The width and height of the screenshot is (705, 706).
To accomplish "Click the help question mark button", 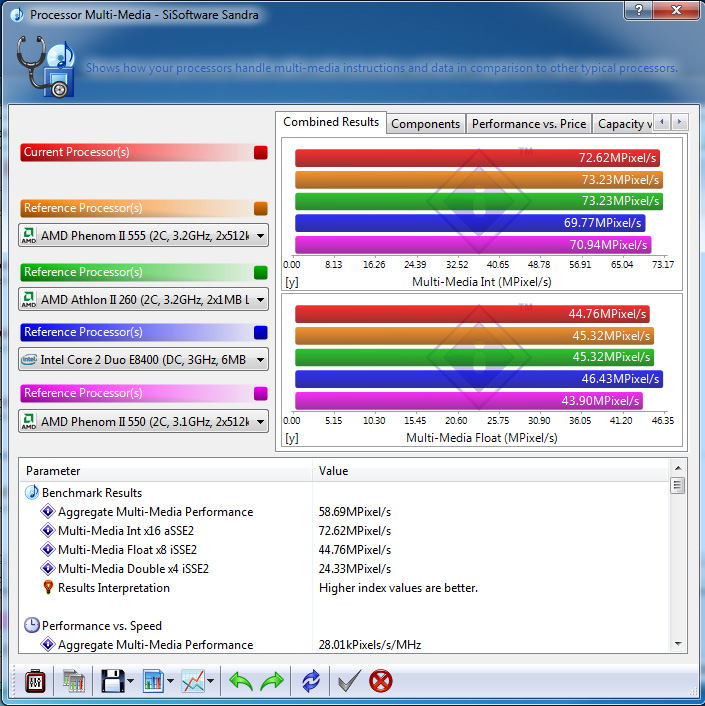I will pos(639,10).
